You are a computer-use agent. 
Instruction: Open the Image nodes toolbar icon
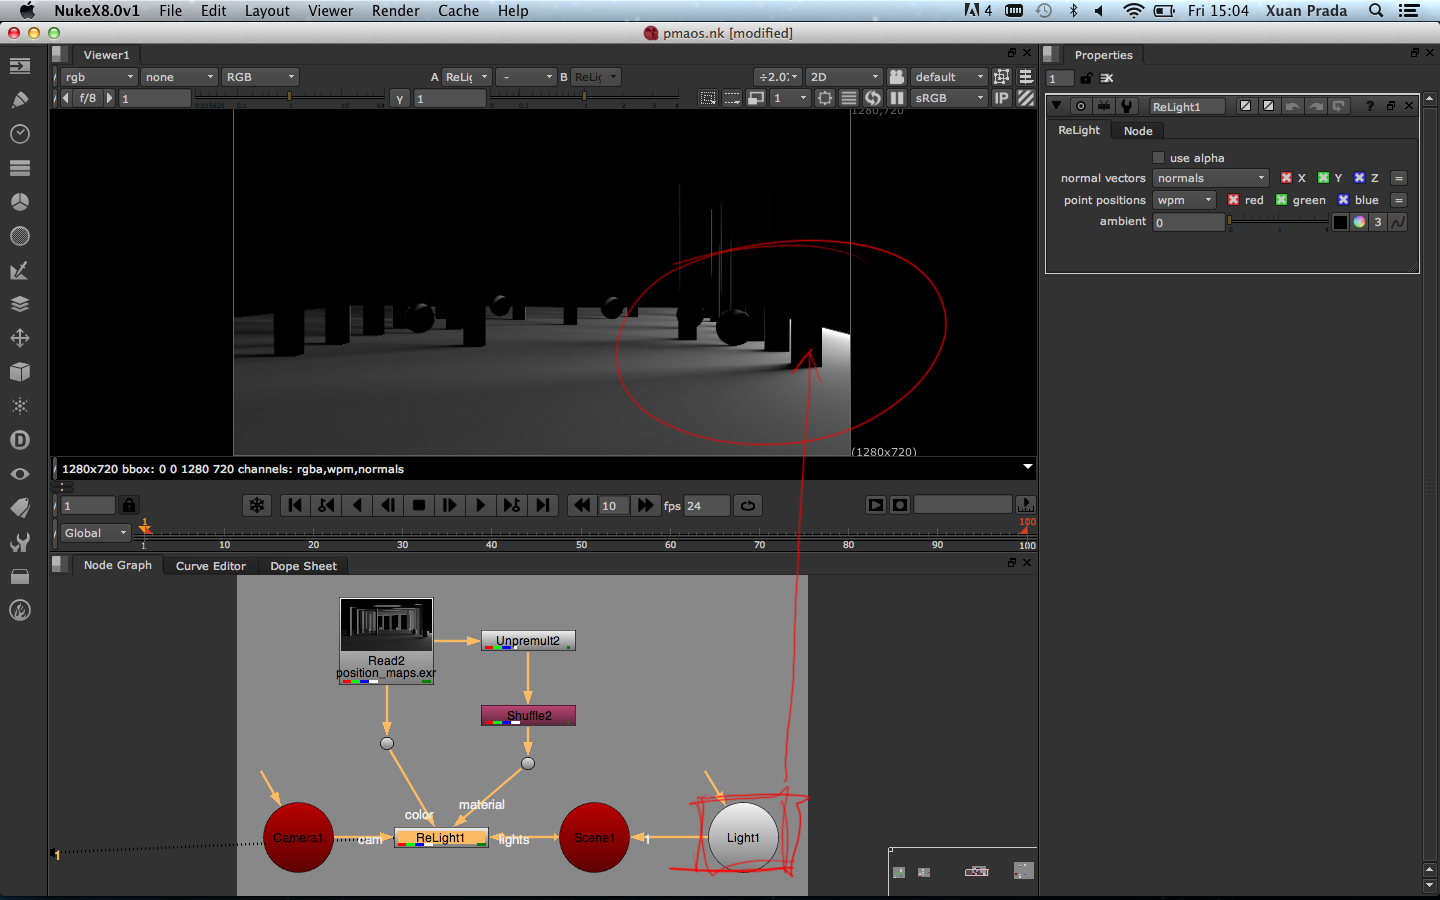click(19, 66)
